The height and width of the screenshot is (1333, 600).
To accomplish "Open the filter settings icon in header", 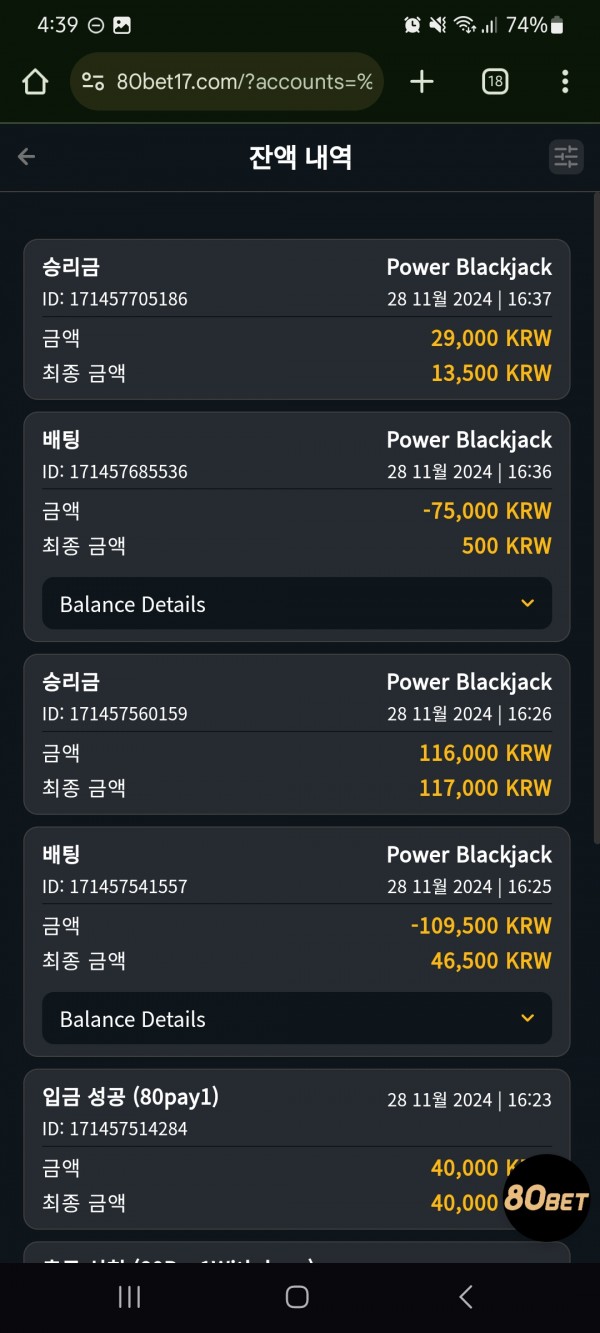I will point(566,156).
